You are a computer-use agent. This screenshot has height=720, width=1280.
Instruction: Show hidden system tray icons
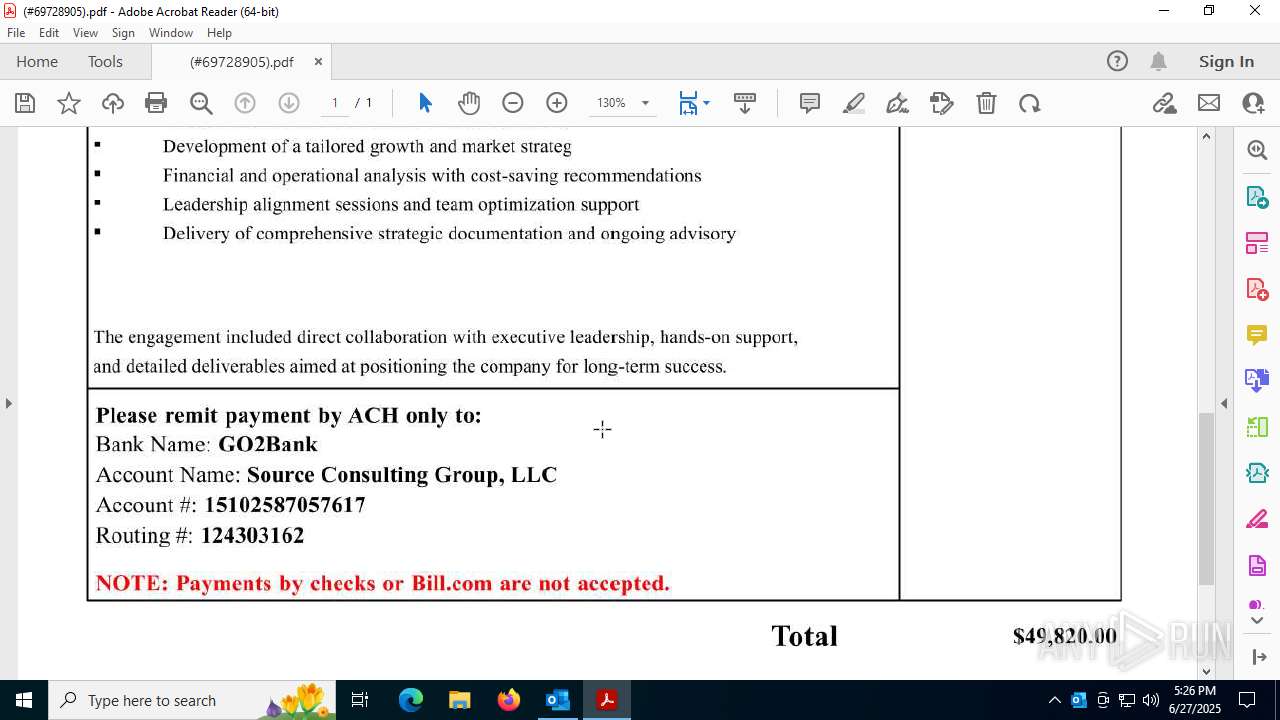[x=1054, y=700]
